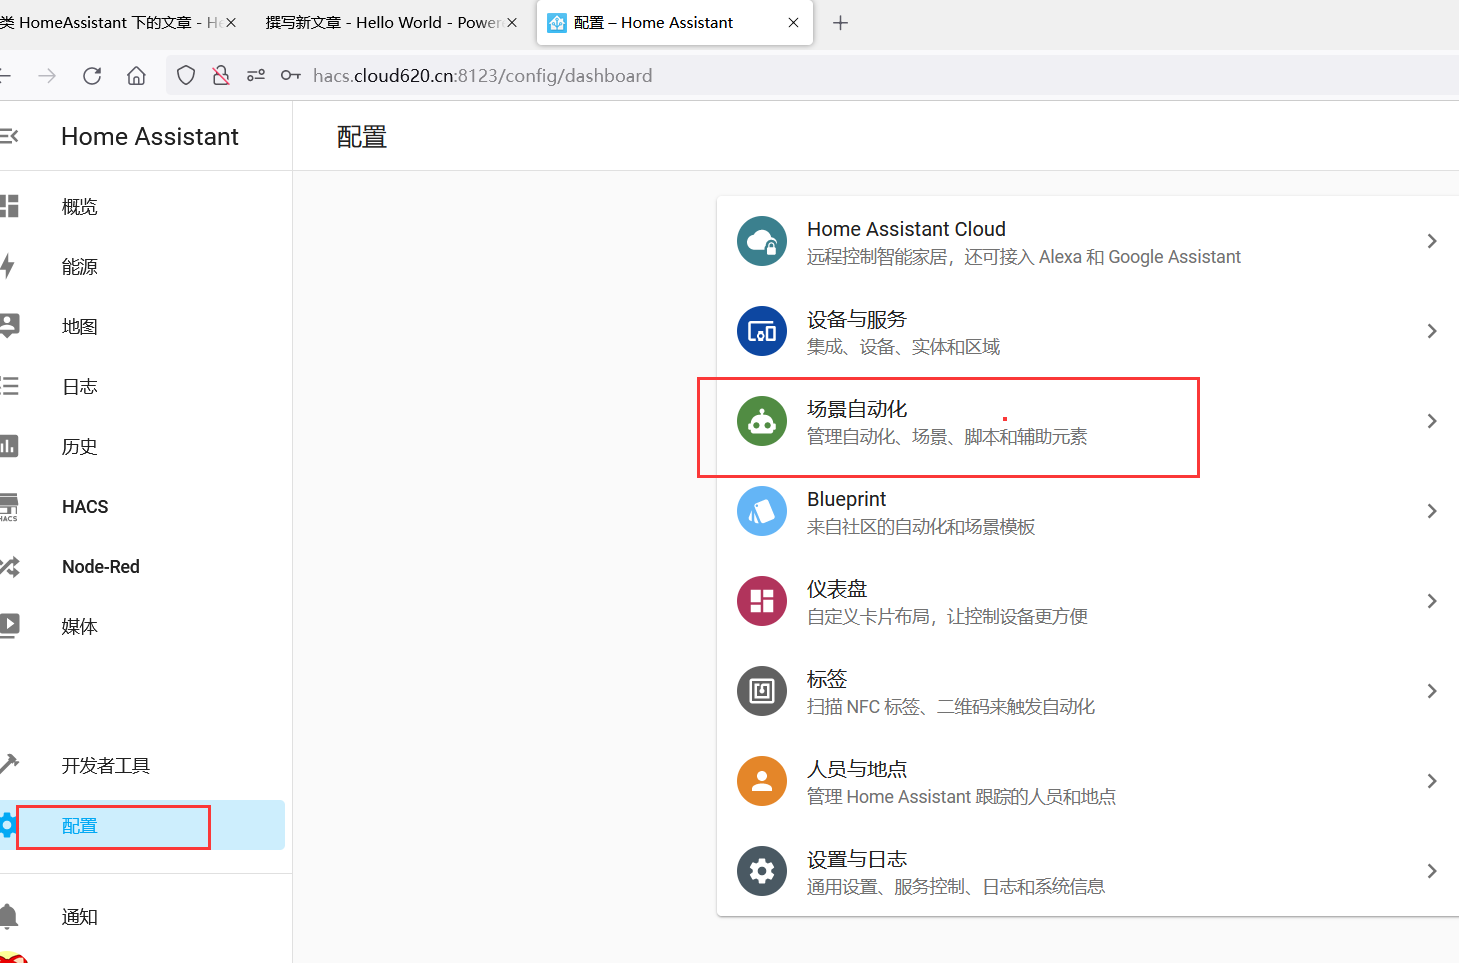
Task: Click the 场景自动化 robot icon
Action: (762, 421)
